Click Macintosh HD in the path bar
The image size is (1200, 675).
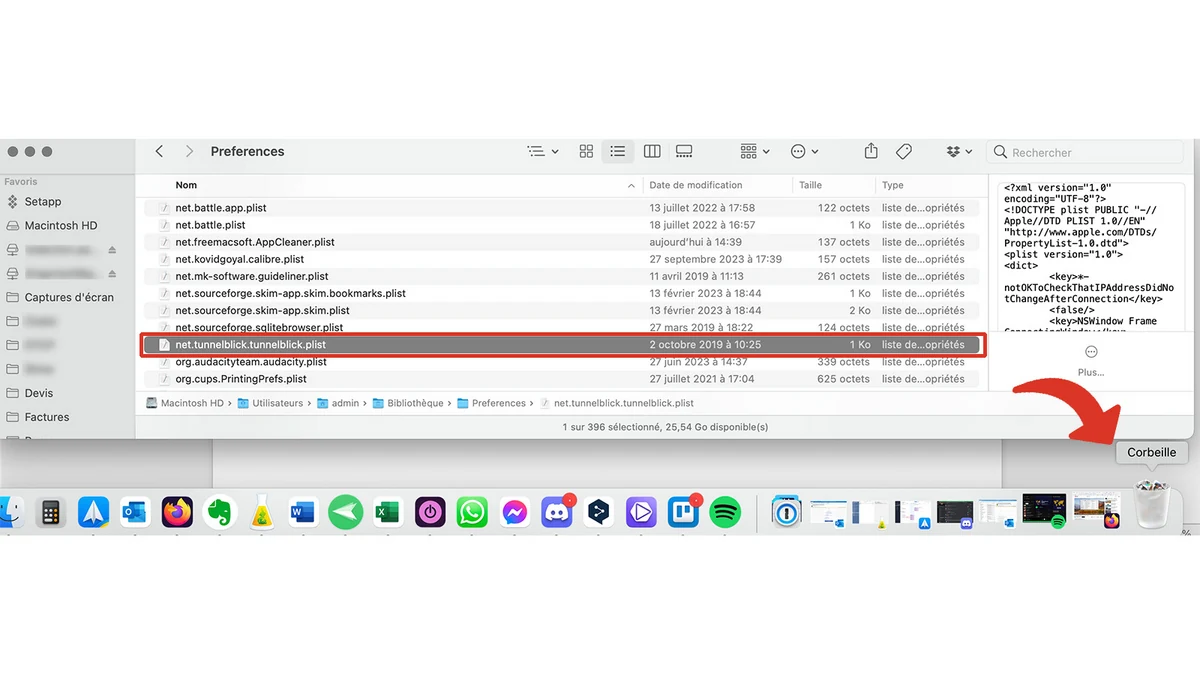[x=185, y=403]
